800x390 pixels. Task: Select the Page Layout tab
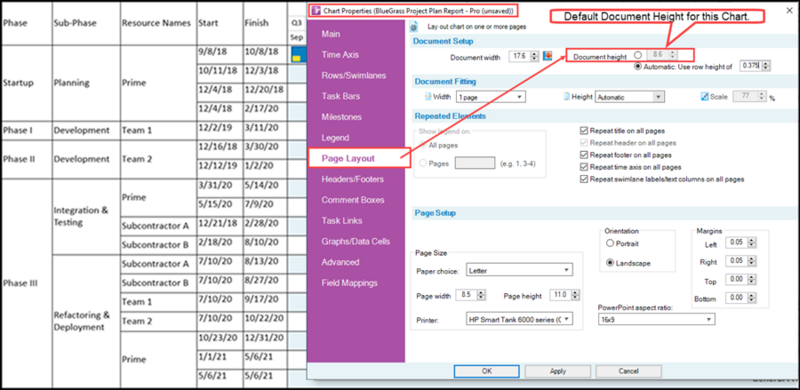click(359, 158)
